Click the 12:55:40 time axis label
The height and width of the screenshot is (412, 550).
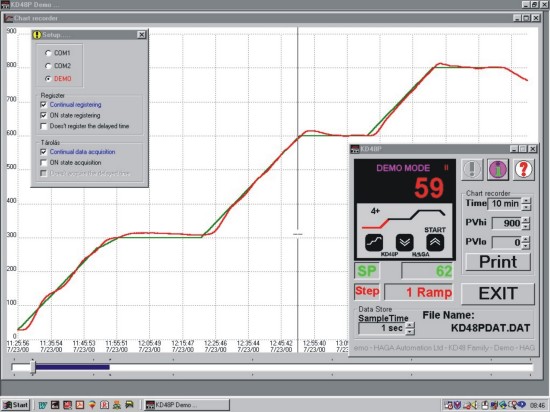314,343
